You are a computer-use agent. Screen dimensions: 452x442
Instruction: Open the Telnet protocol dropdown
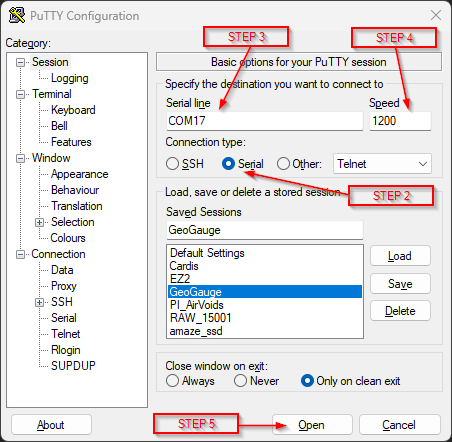(382, 164)
